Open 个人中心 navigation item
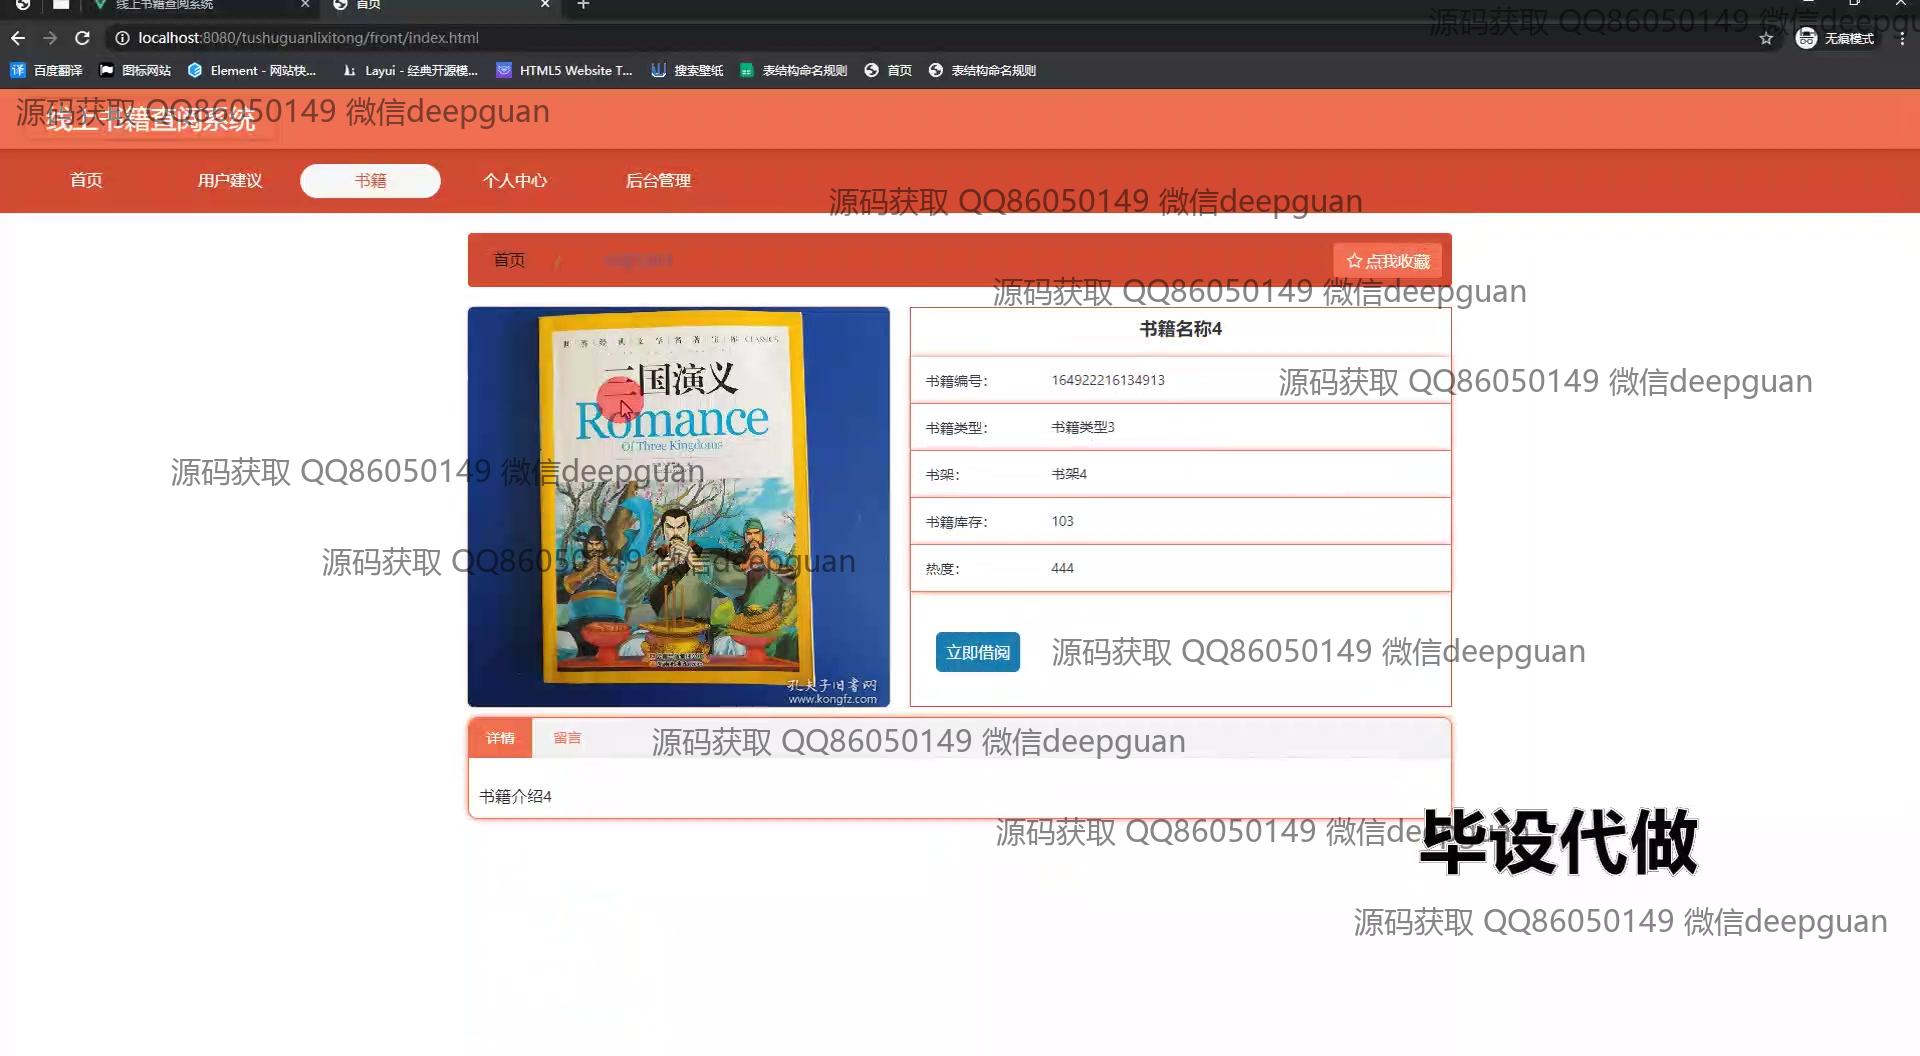This screenshot has height=1056, width=1920. point(515,180)
